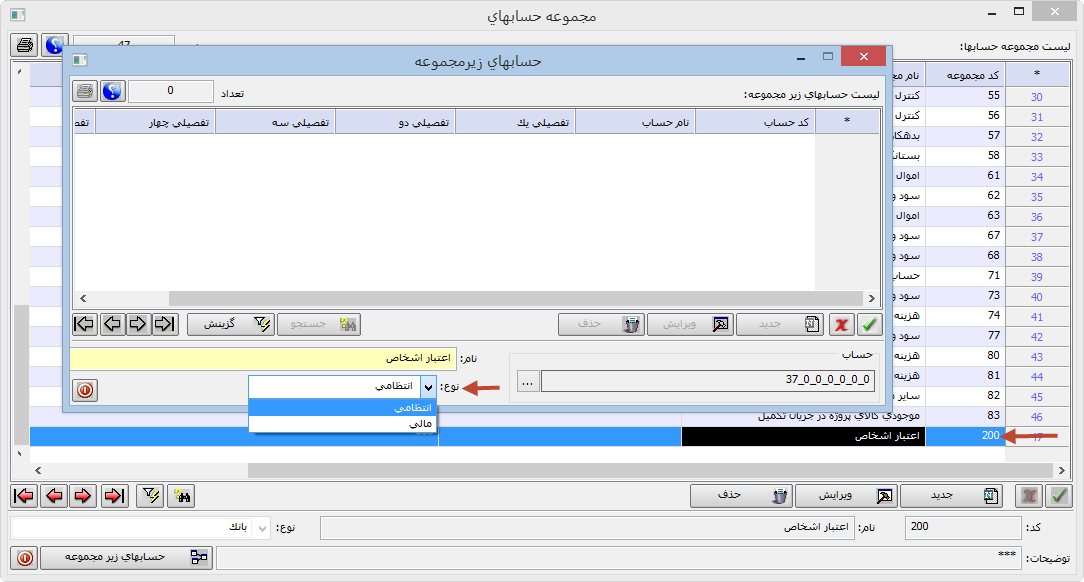Click the blue help globe icon in the dialog toolbar
The image size is (1084, 582).
113,90
